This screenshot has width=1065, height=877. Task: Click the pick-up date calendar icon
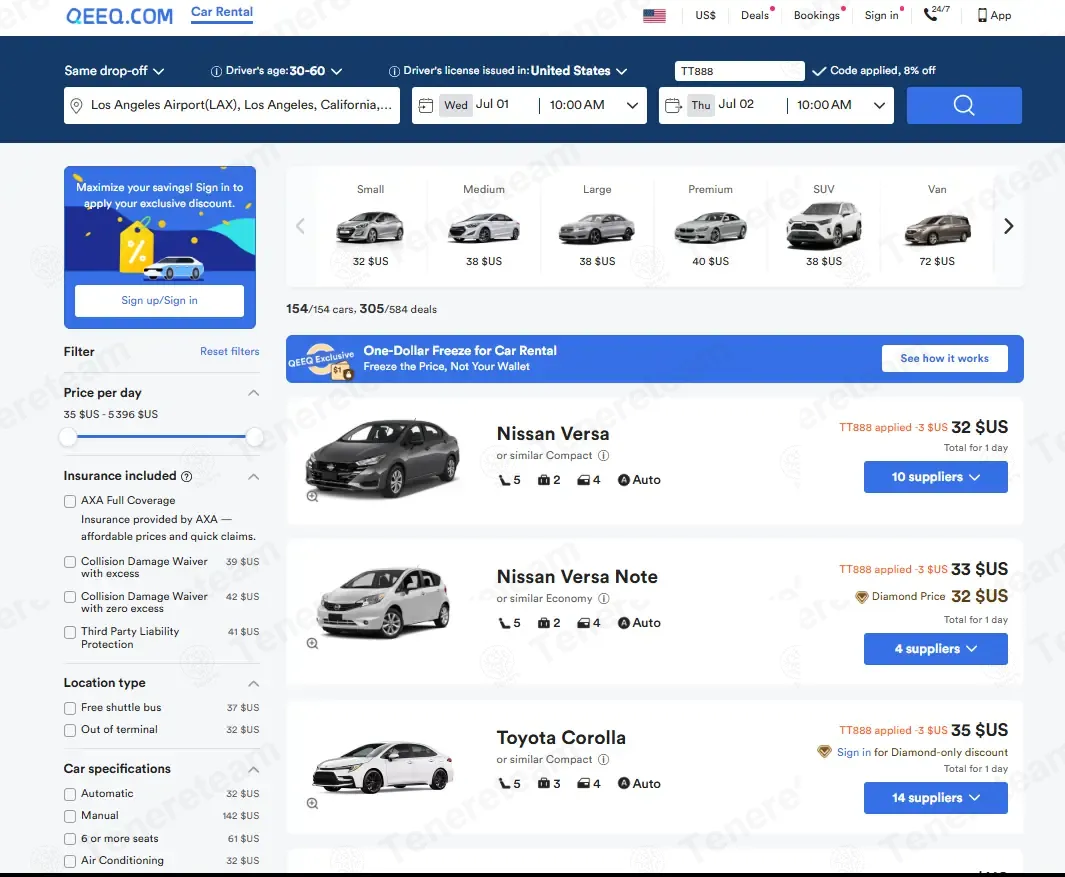pyautogui.click(x=426, y=106)
